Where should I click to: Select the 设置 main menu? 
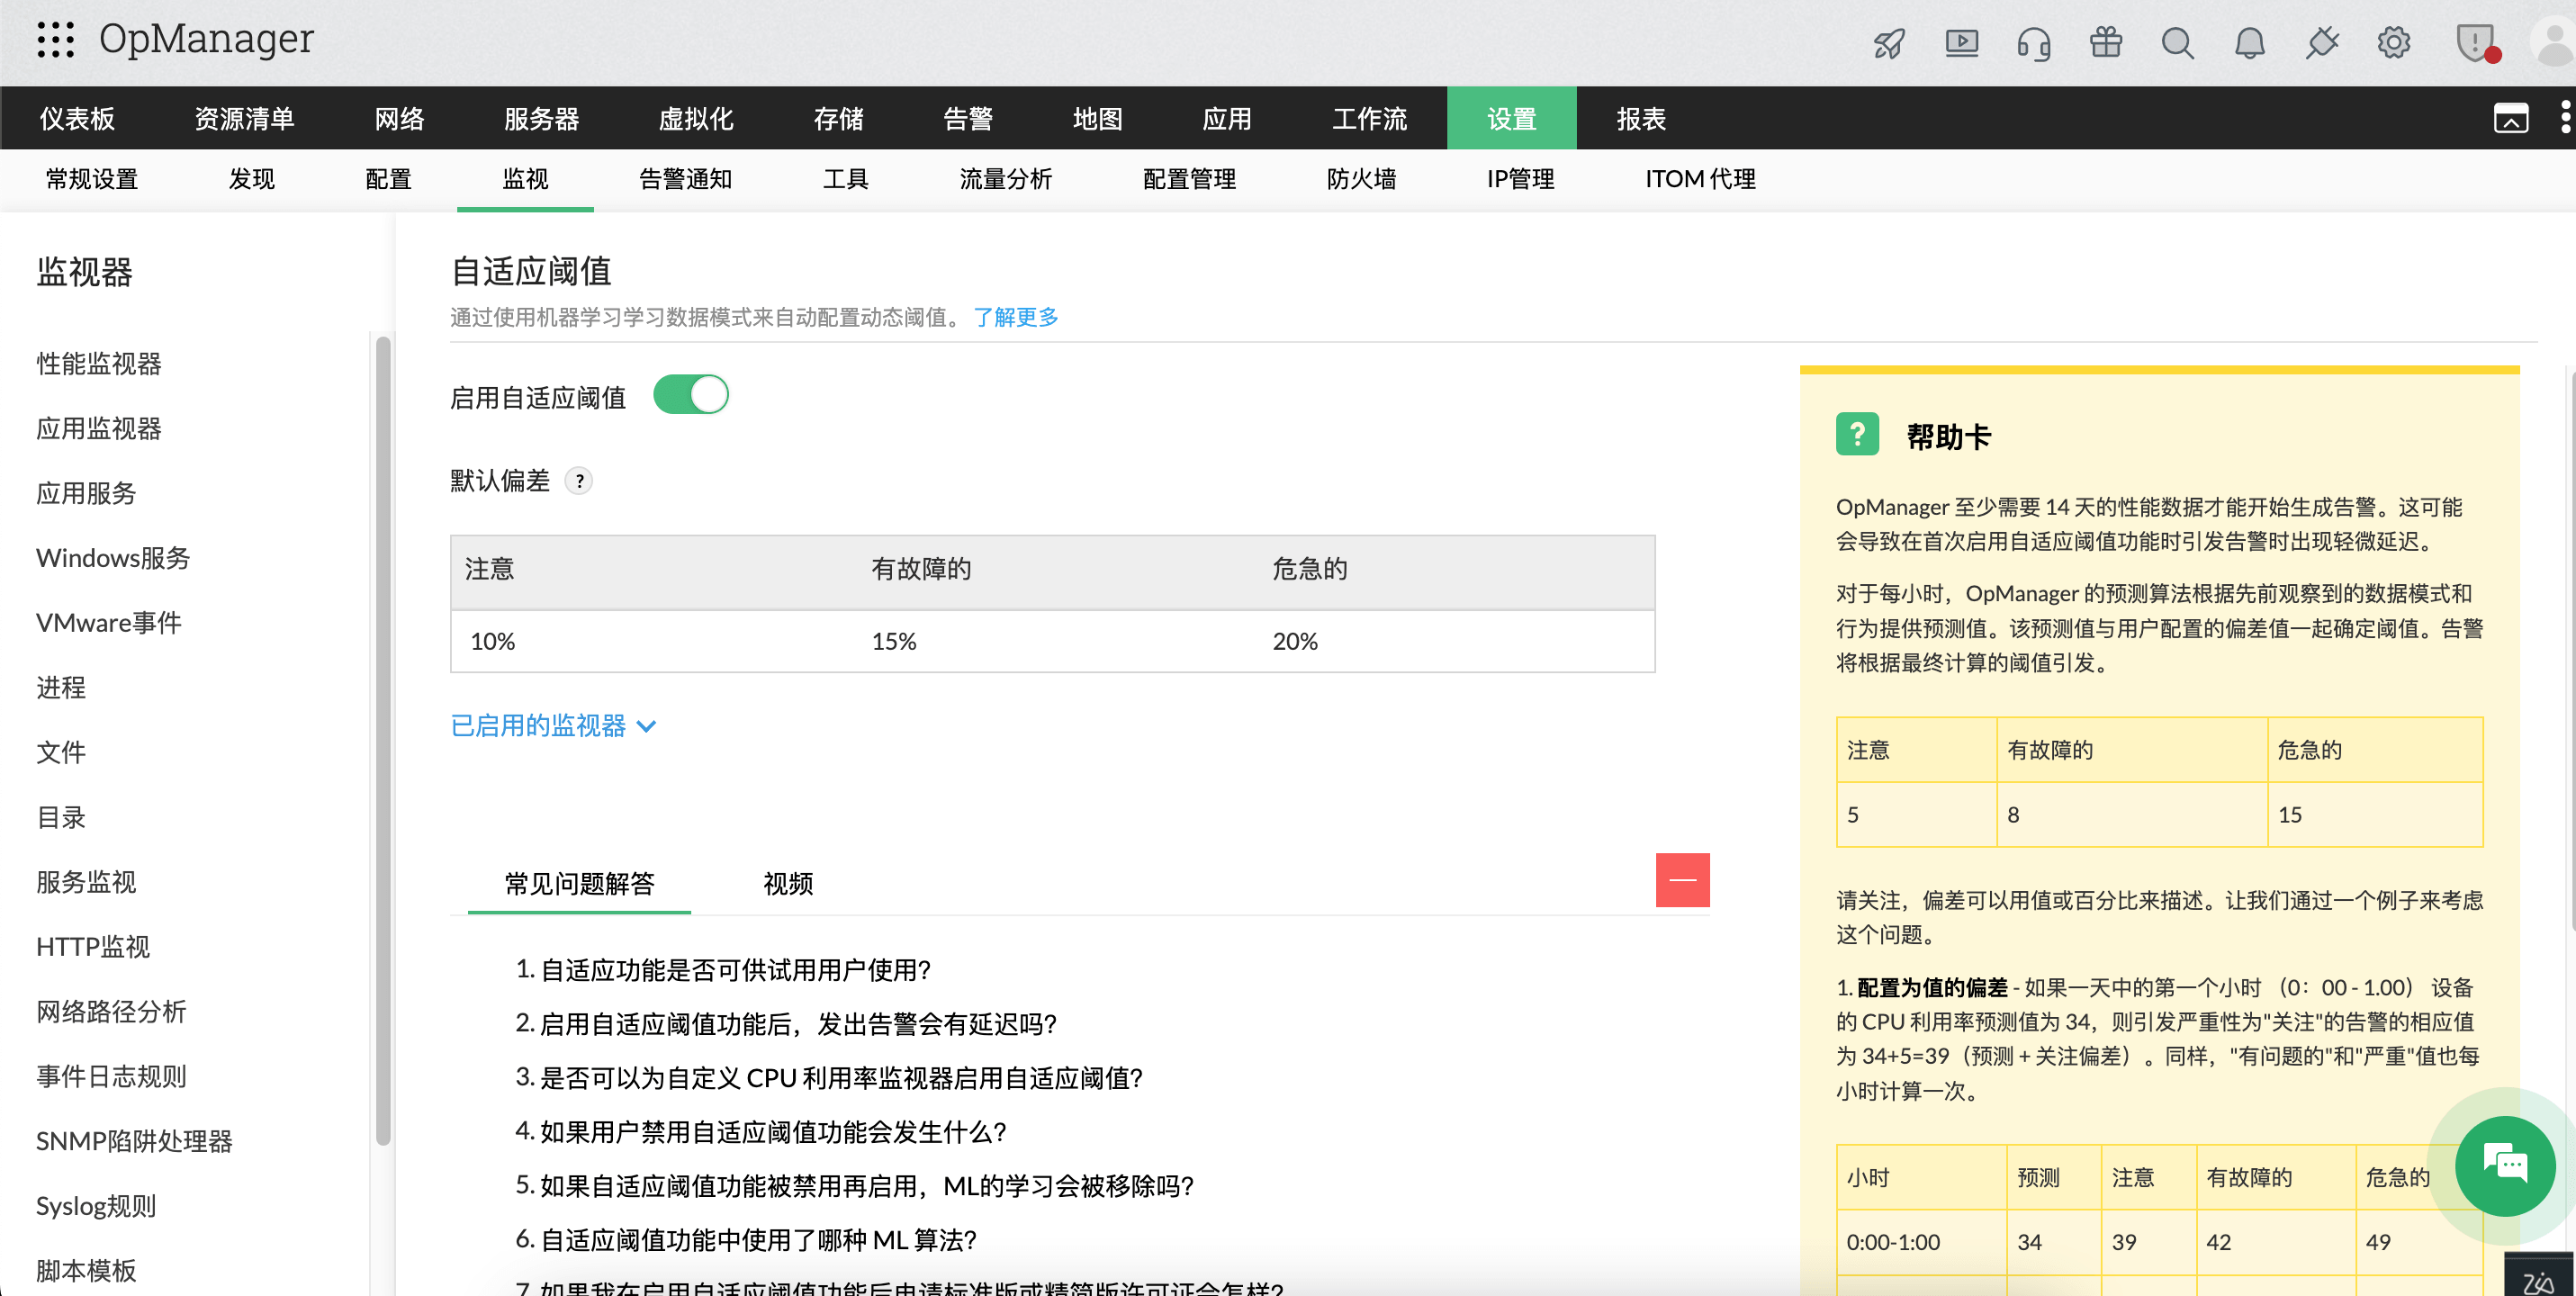1511,119
